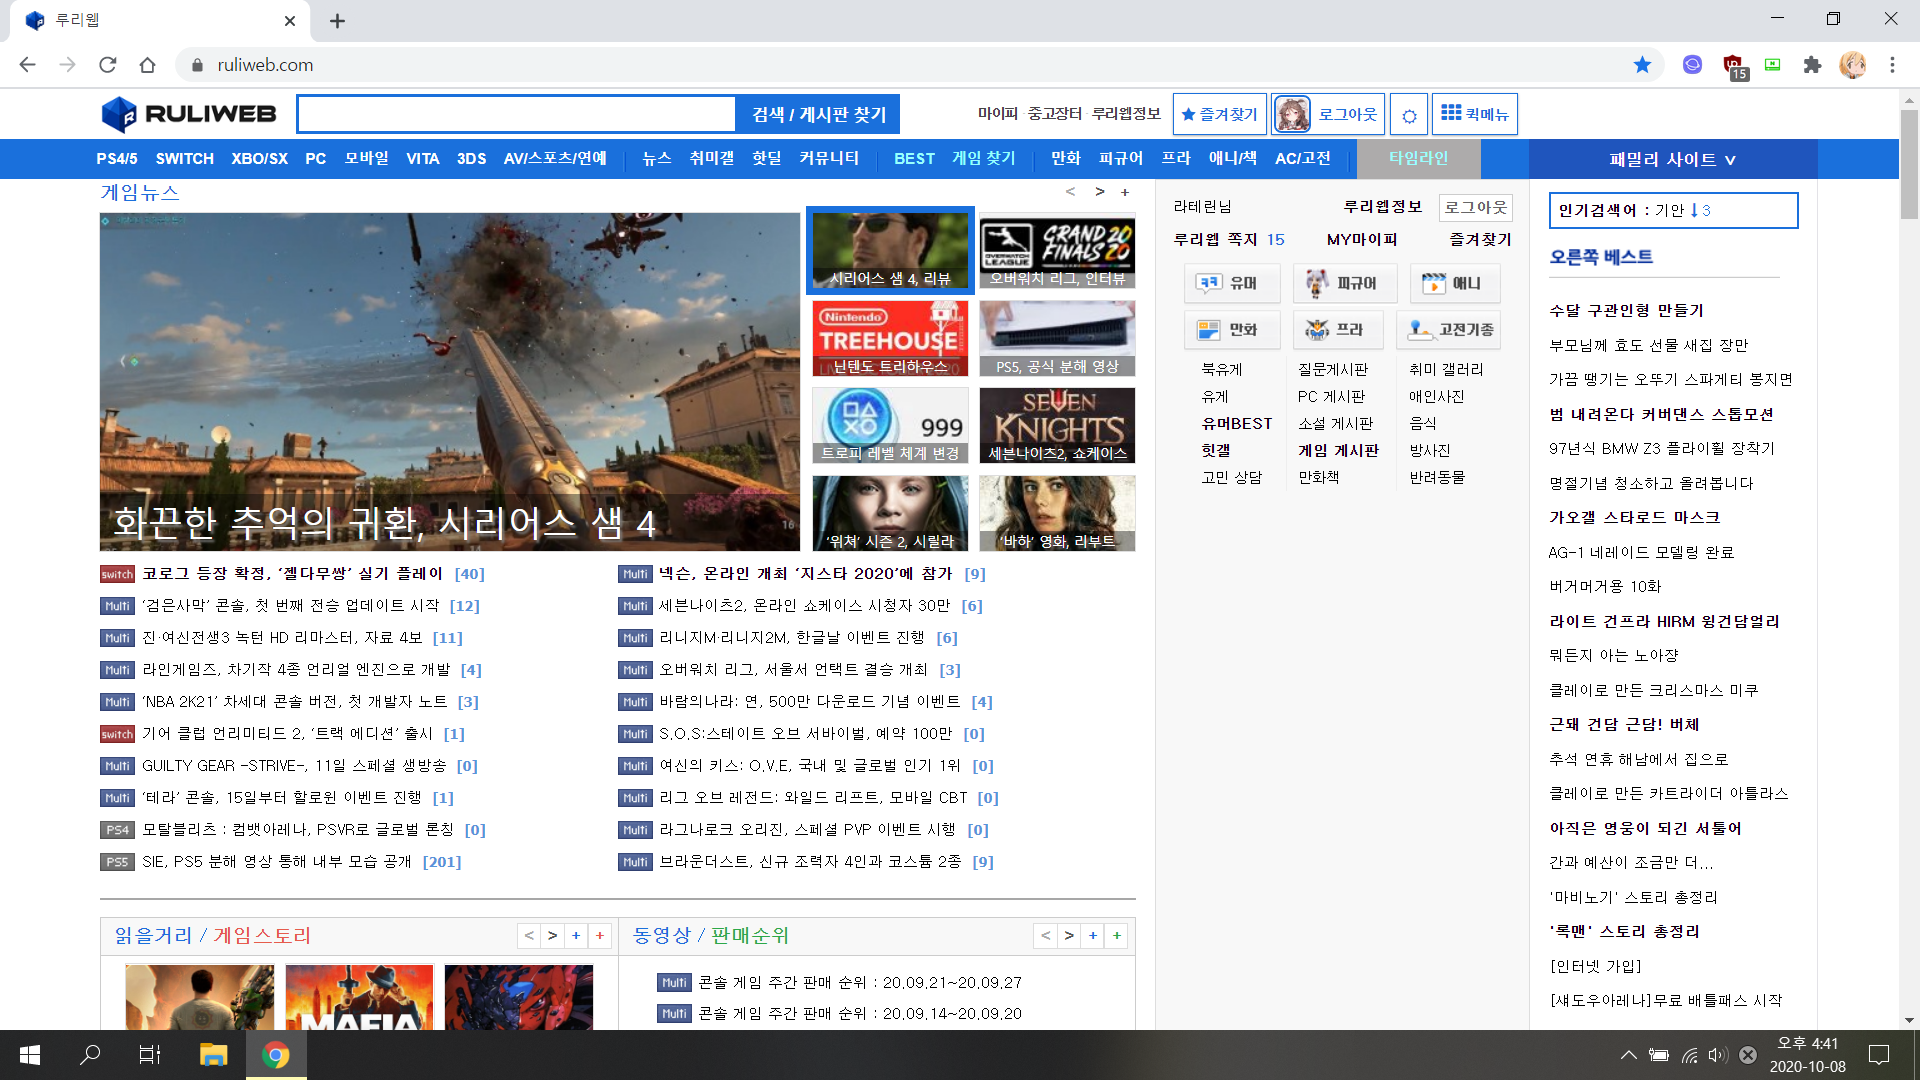Open Windows taskbar search
Image resolution: width=1920 pixels, height=1080 pixels.
point(90,1055)
